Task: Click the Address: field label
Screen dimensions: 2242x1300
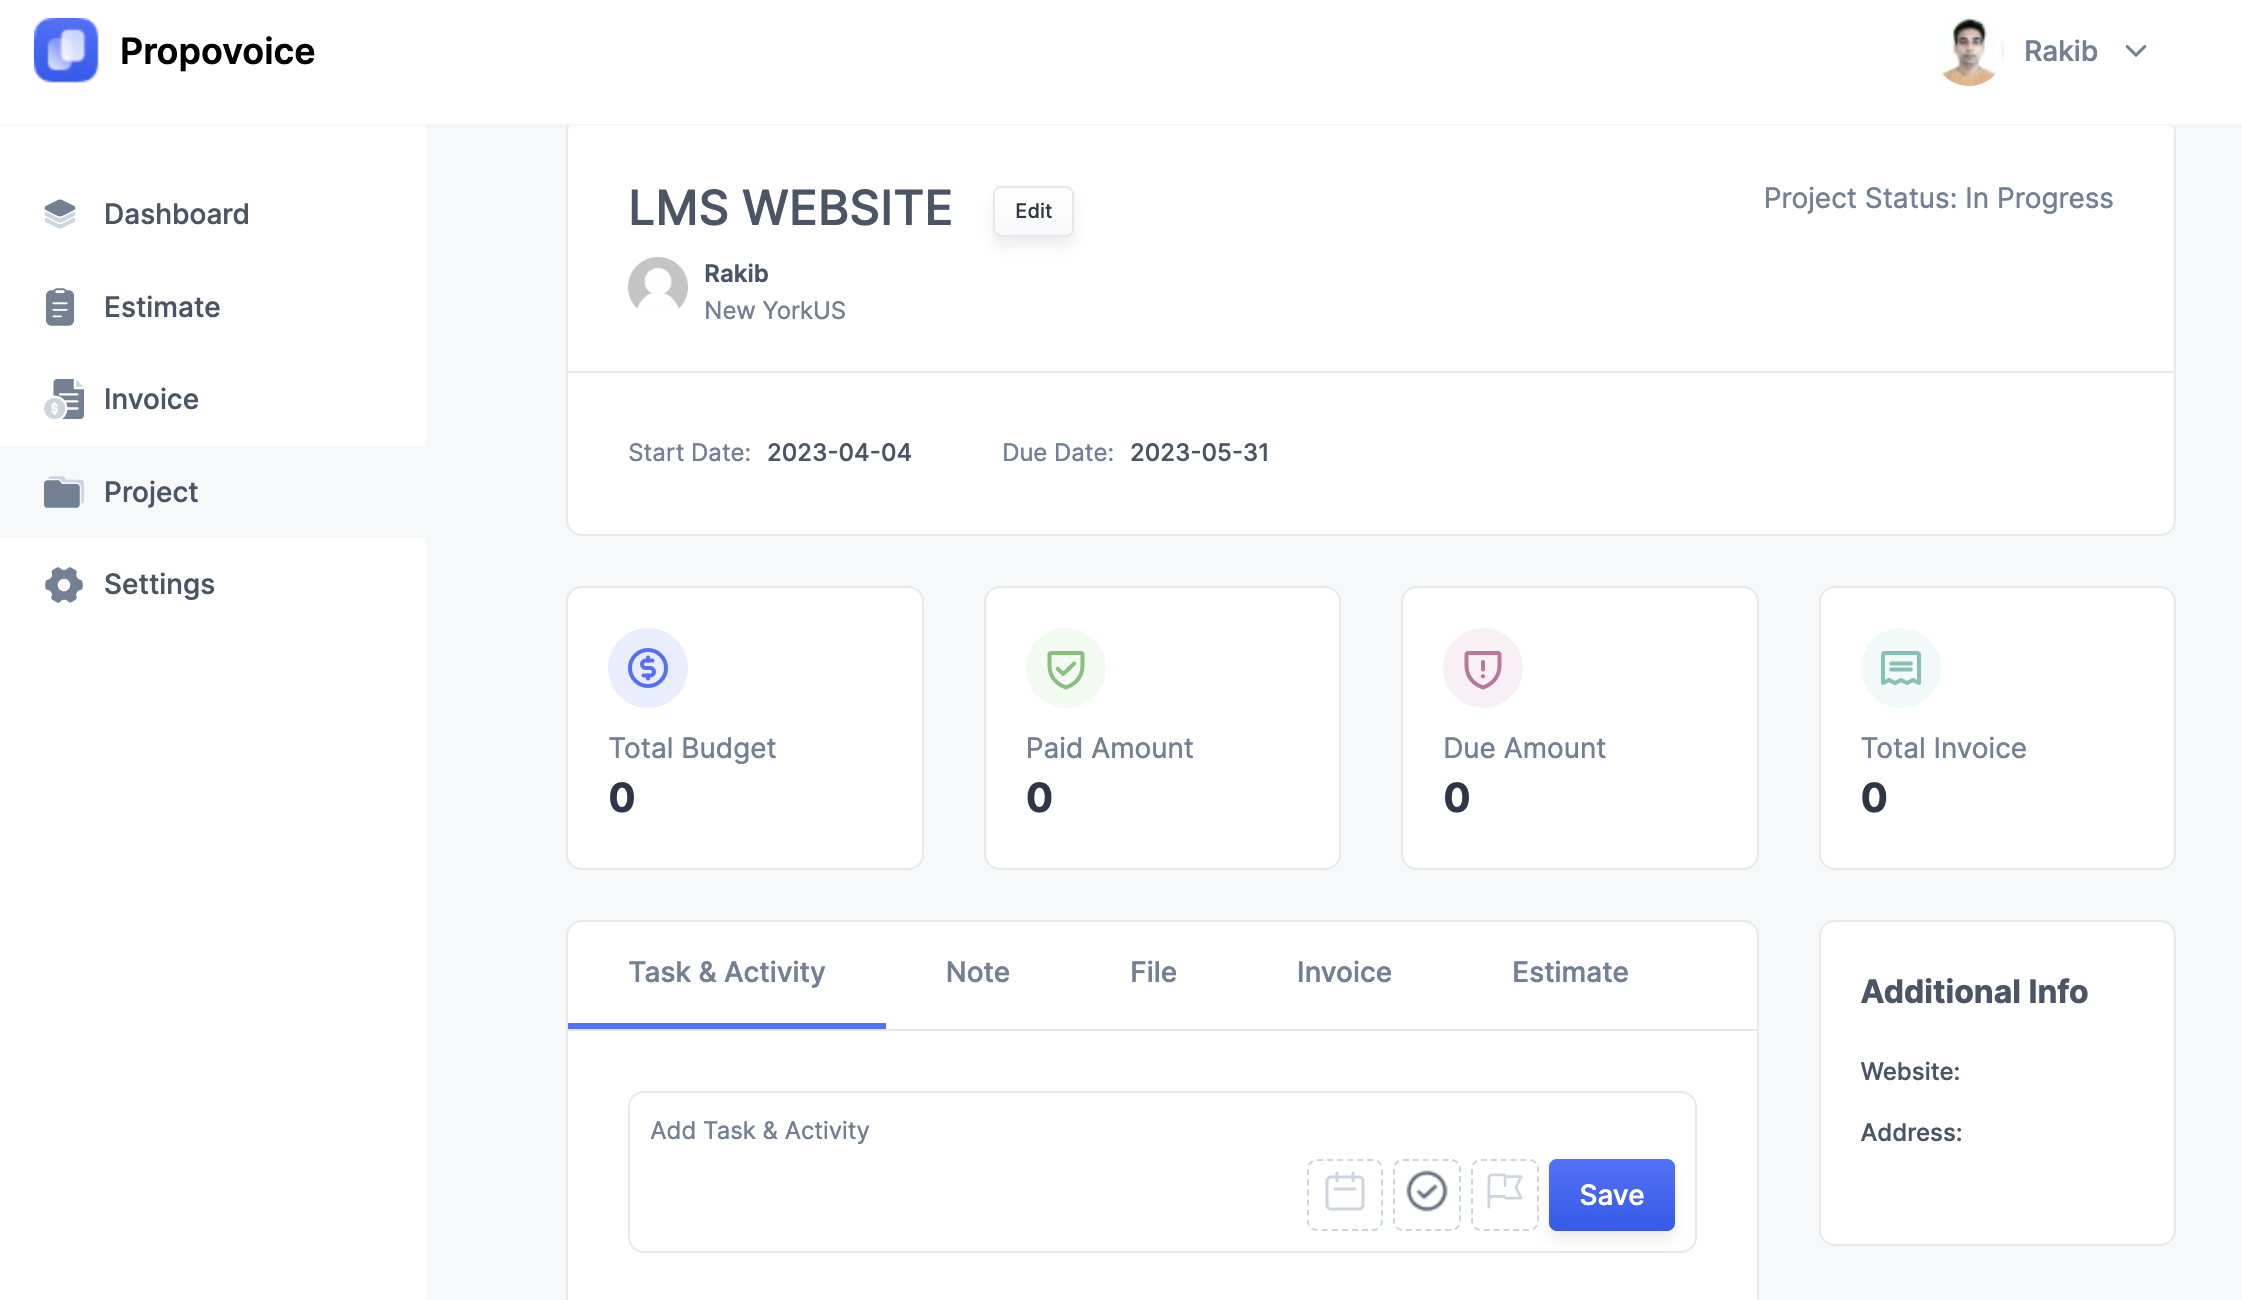Action: (1911, 1133)
